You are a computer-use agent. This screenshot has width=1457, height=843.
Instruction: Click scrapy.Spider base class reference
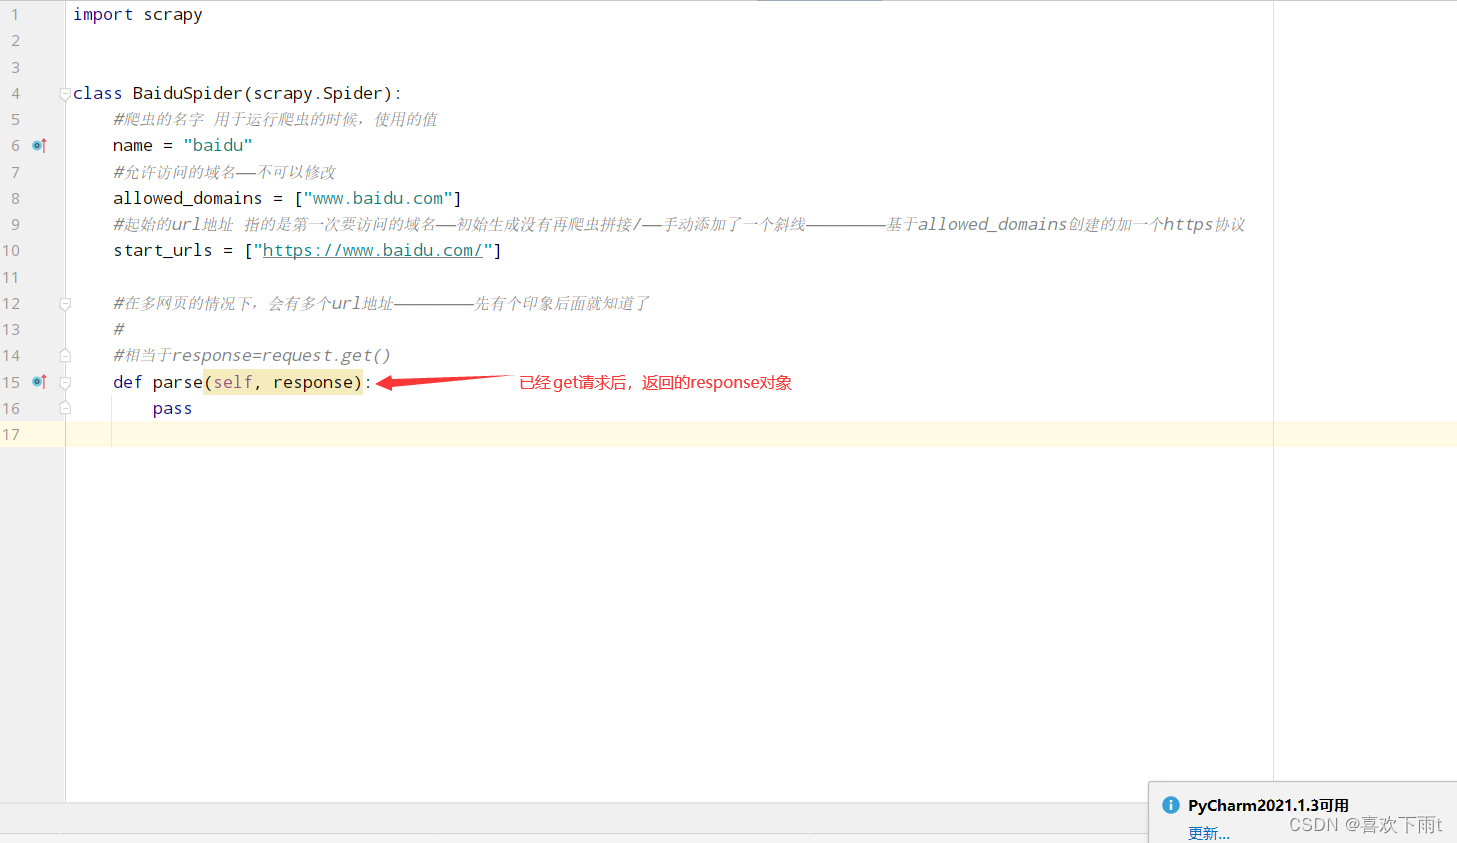coord(318,93)
